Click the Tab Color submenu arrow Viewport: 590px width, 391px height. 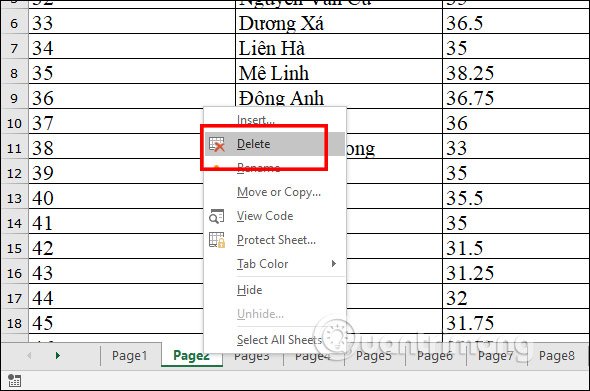click(333, 263)
